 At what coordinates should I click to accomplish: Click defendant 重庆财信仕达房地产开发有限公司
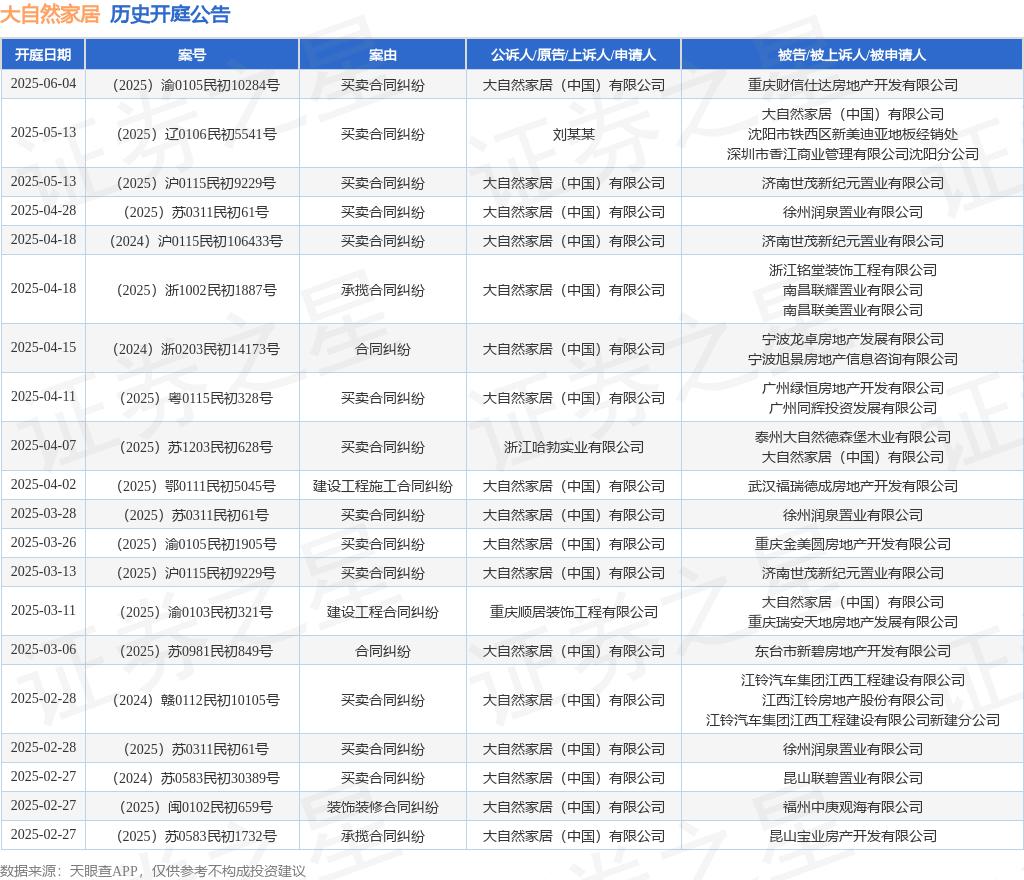click(852, 86)
